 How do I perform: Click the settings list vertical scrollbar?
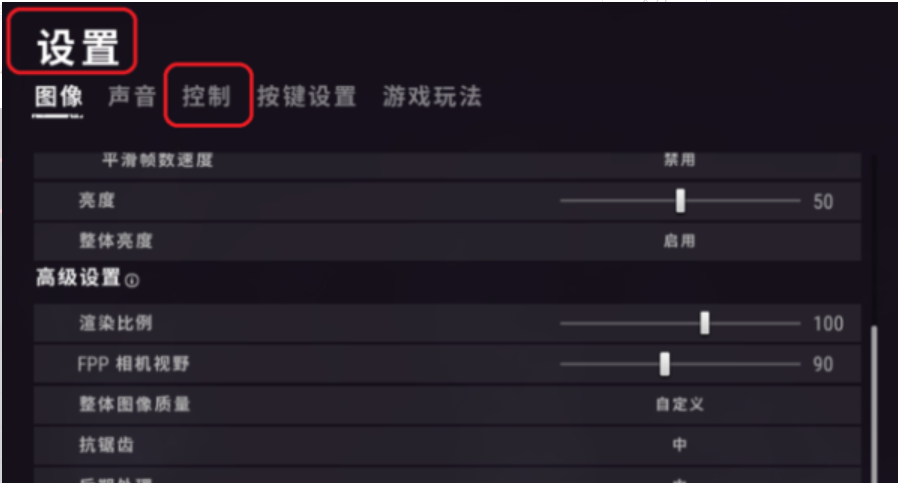coord(873,403)
